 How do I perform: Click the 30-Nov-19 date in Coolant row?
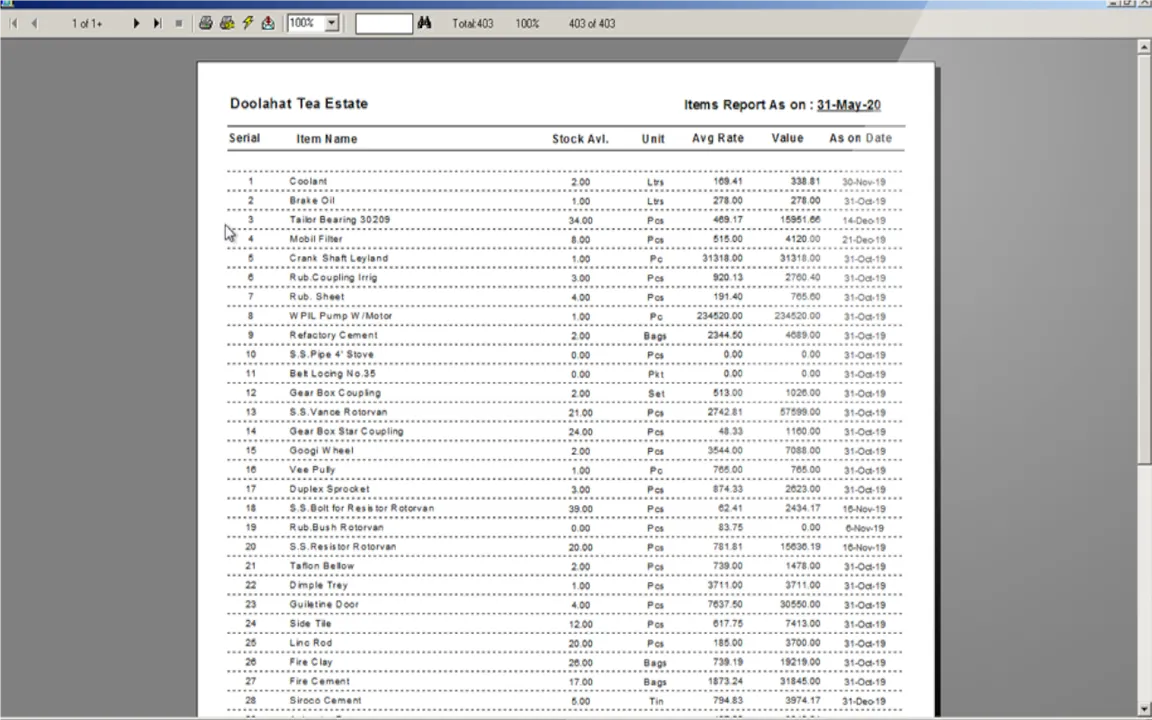(x=863, y=182)
